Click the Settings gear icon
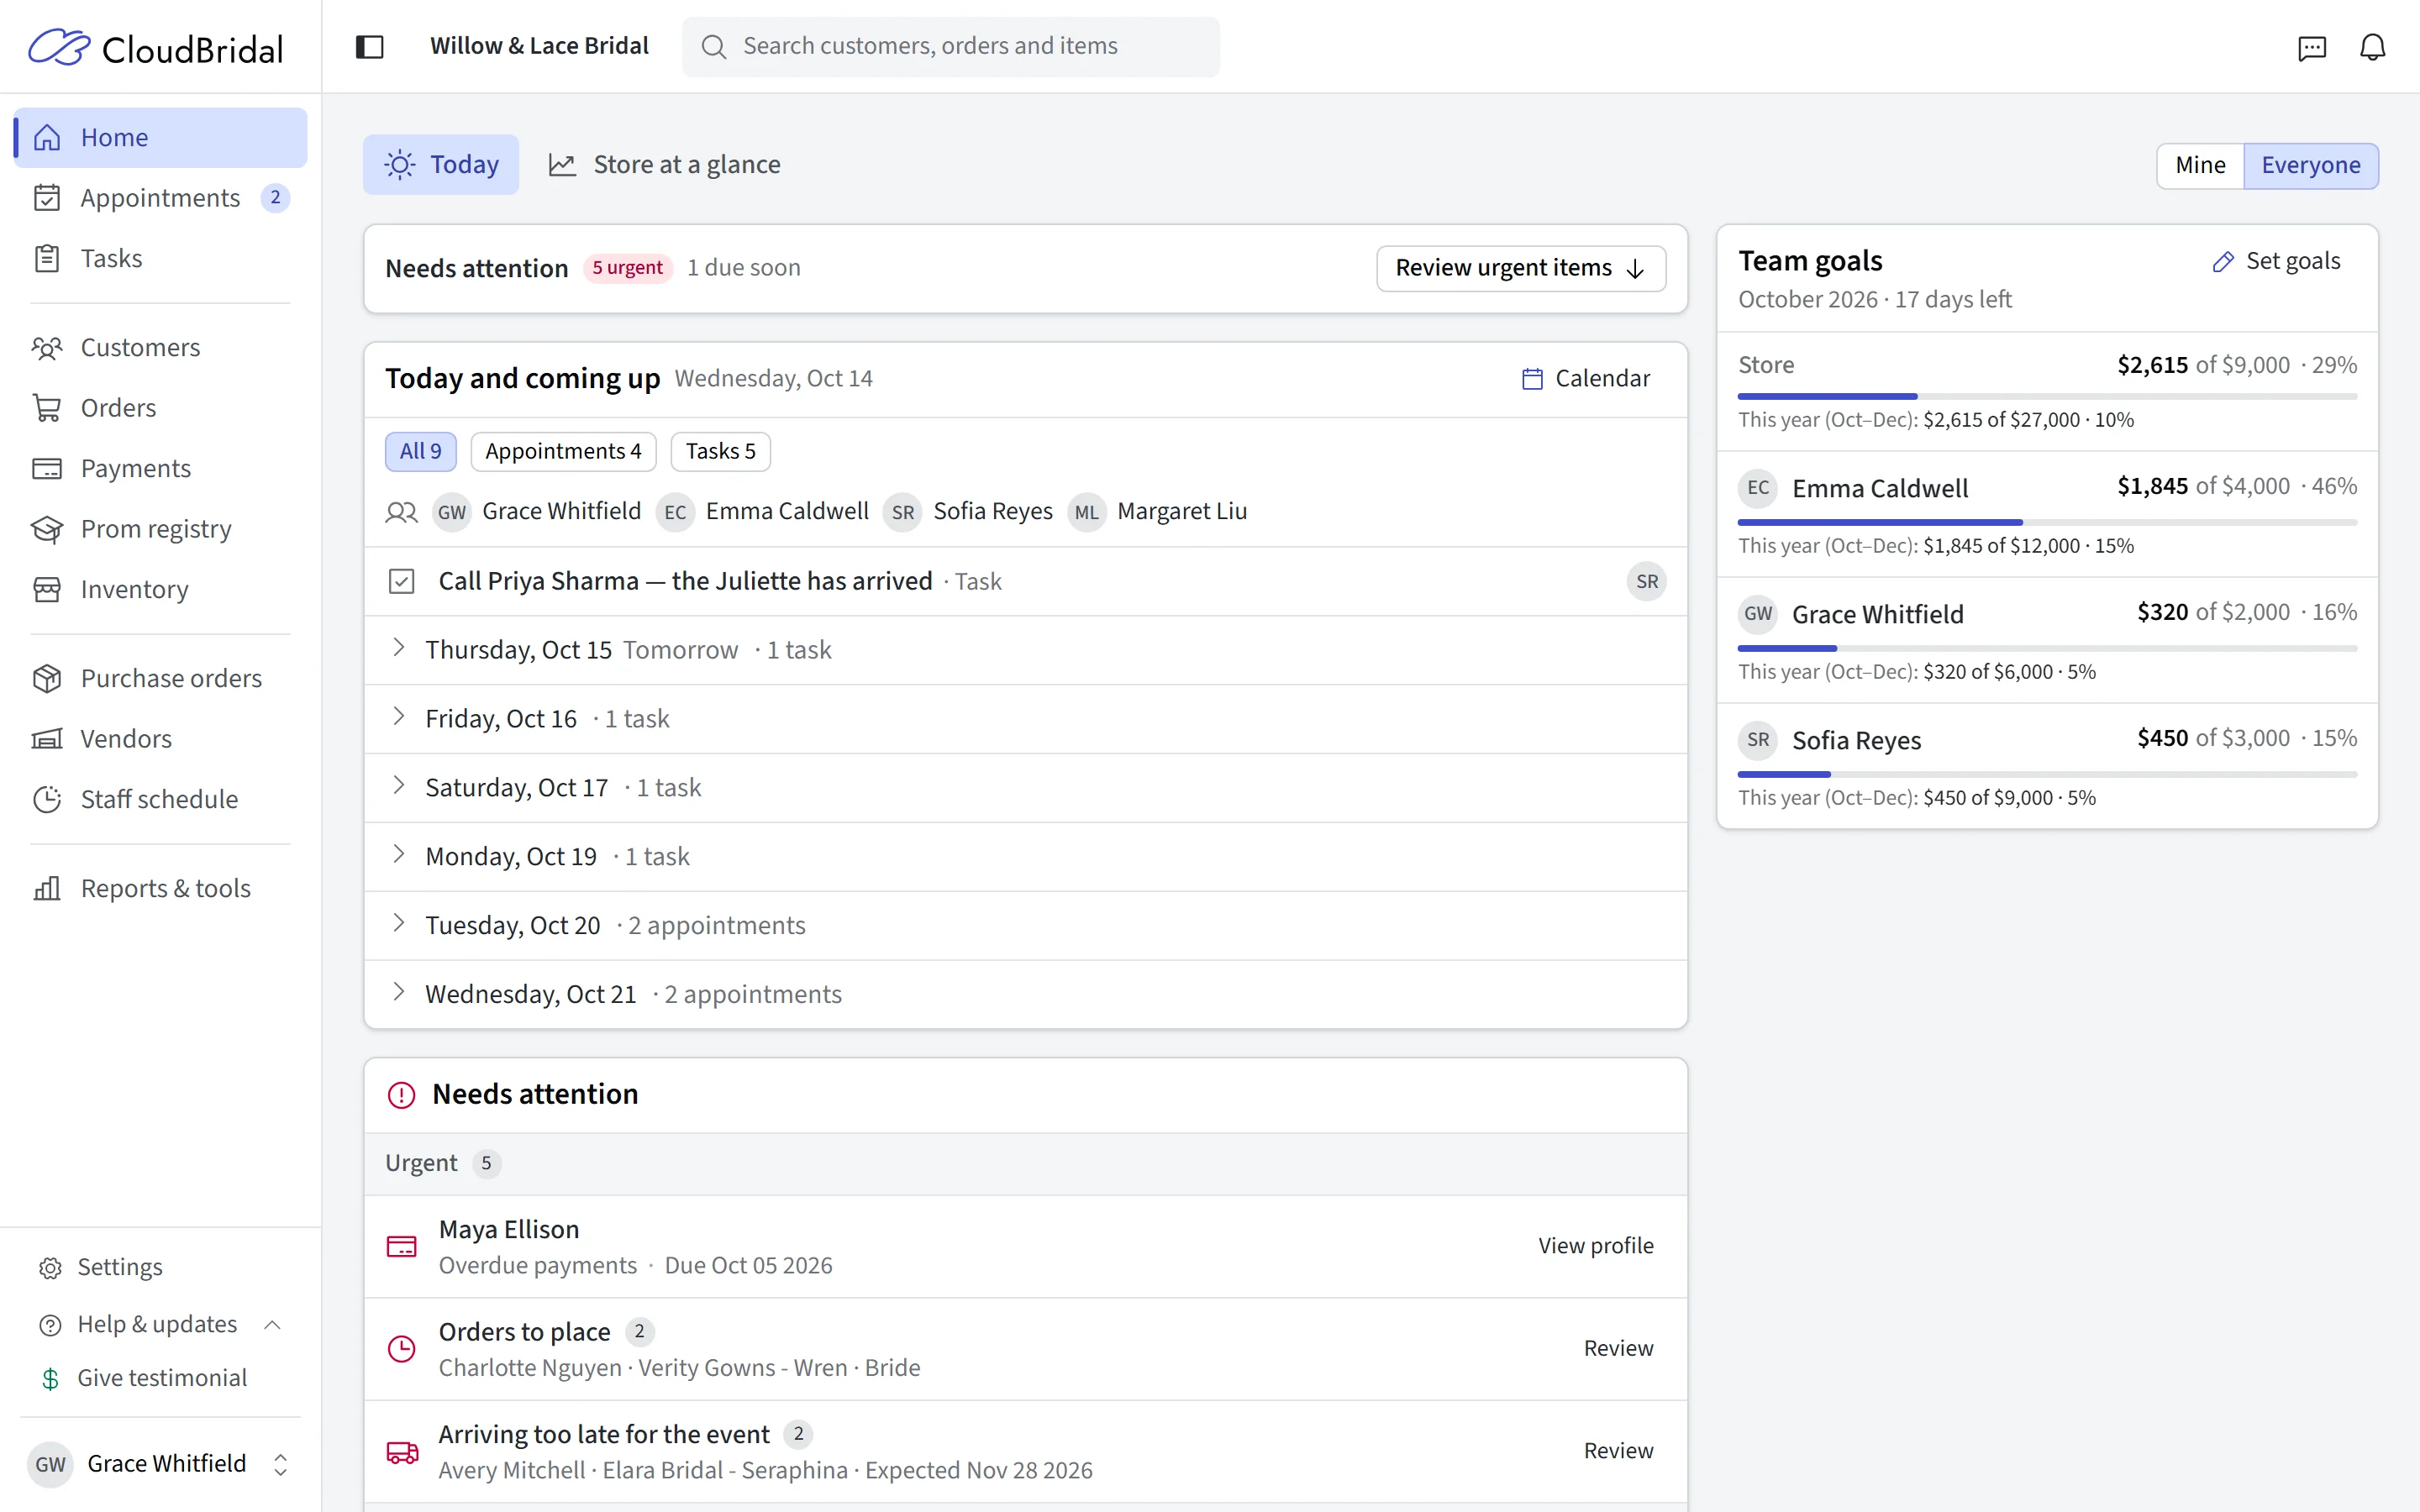The height and width of the screenshot is (1512, 2420). point(50,1268)
